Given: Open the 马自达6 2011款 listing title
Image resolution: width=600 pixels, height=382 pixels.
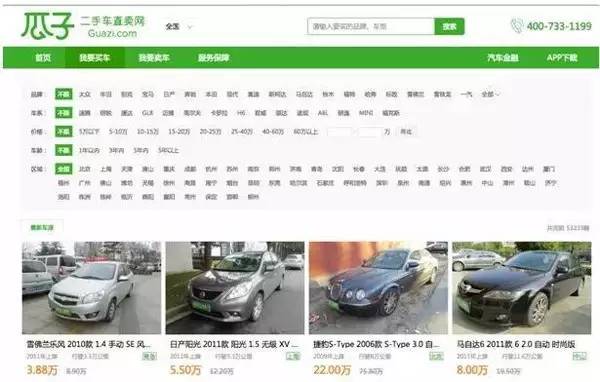Looking at the screenshot, I should [x=516, y=344].
